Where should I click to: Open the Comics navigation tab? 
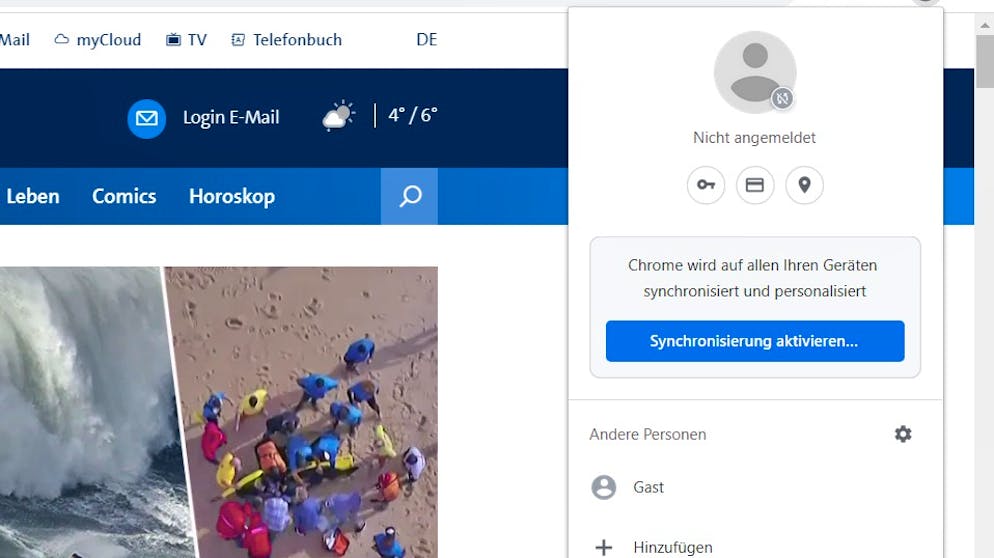124,197
